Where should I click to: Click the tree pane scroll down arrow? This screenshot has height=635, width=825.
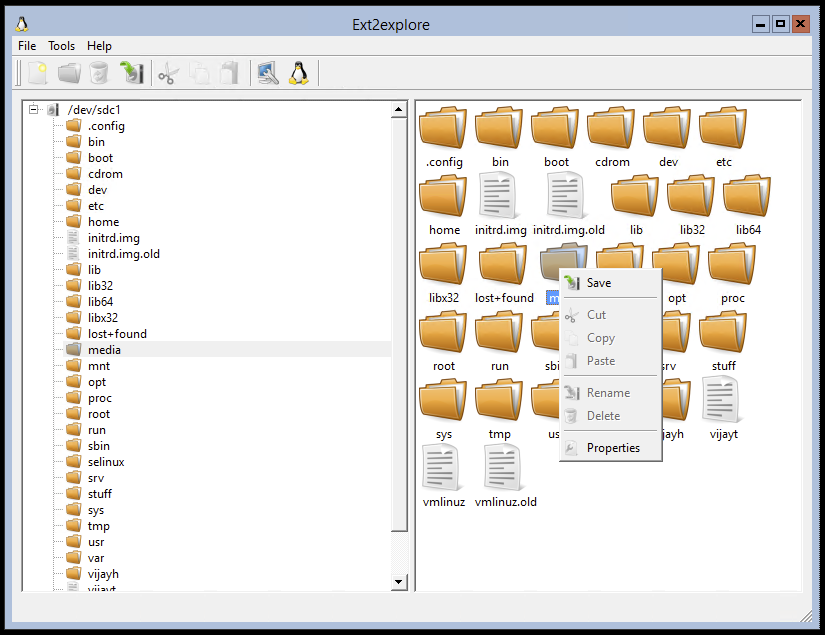point(398,581)
